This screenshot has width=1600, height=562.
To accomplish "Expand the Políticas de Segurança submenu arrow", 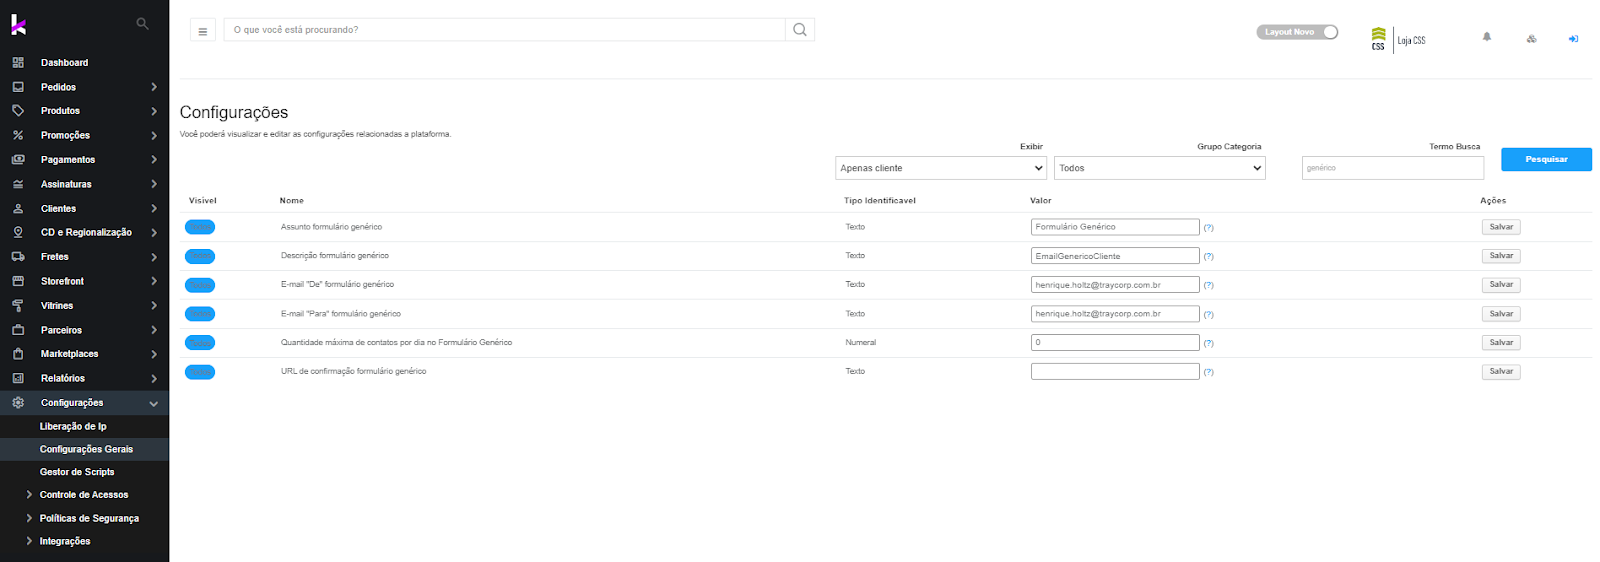I will 29,518.
